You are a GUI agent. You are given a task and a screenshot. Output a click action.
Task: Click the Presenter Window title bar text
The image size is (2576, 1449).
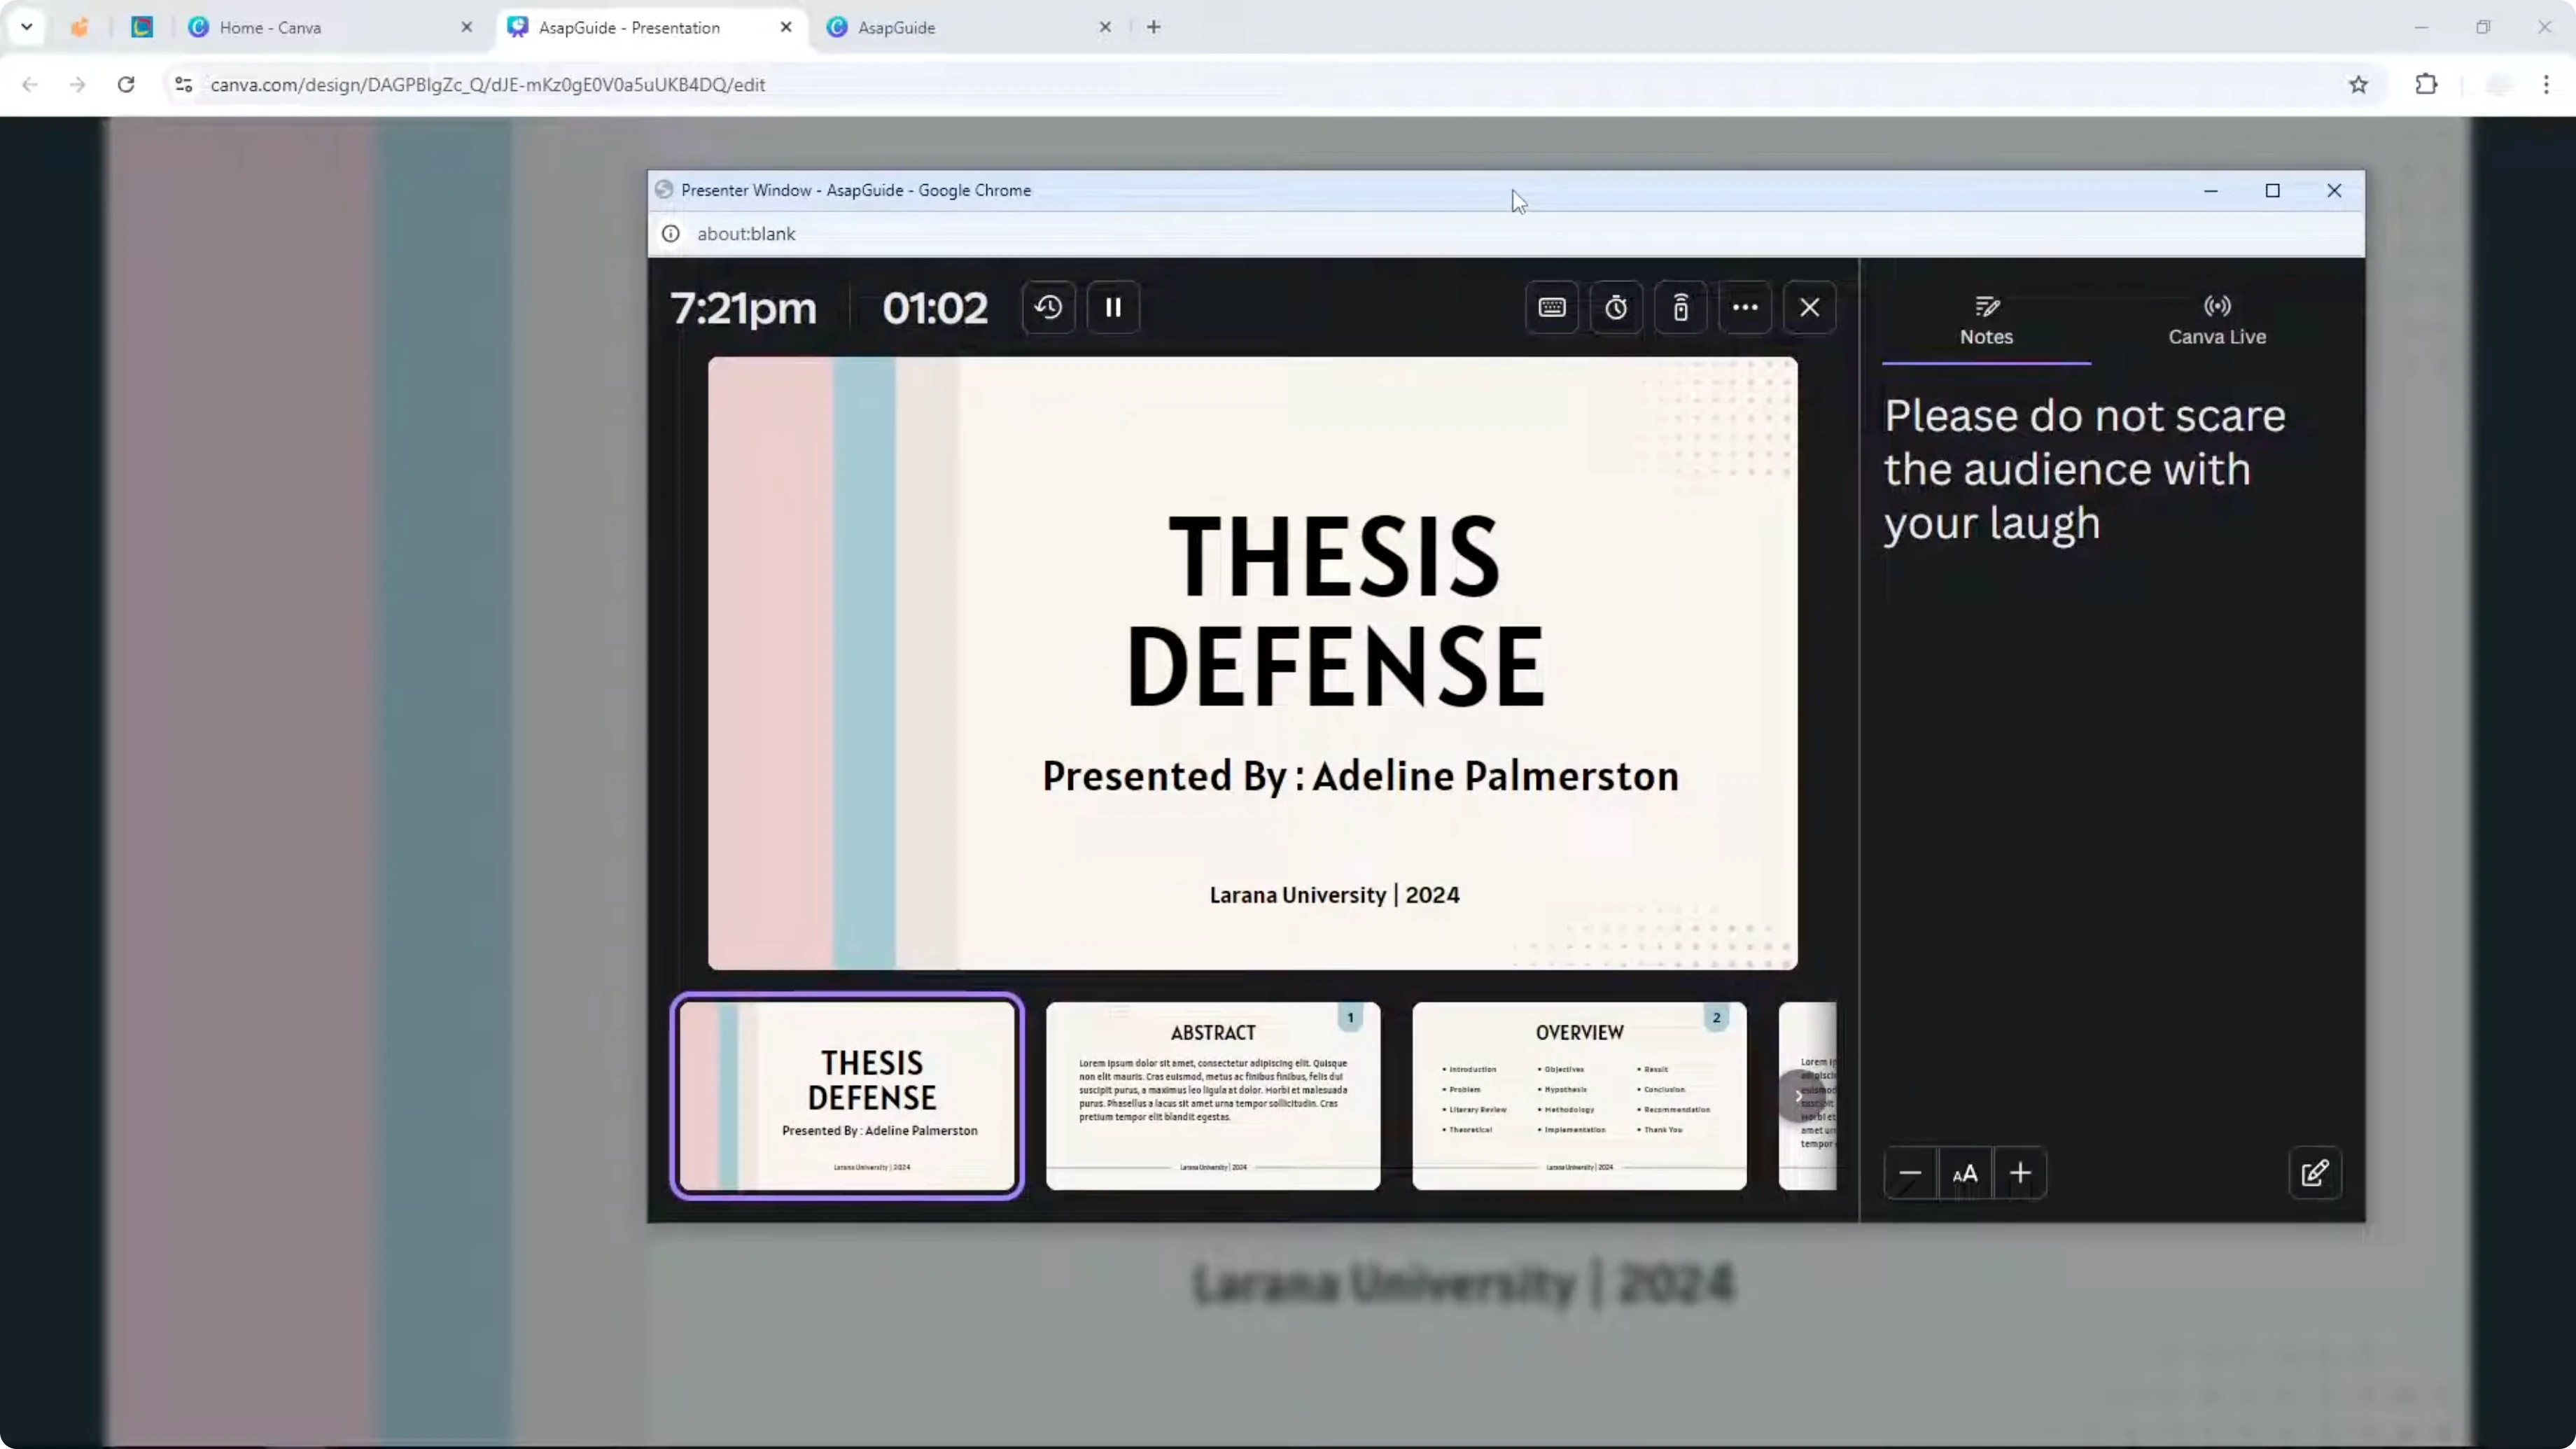coord(856,190)
